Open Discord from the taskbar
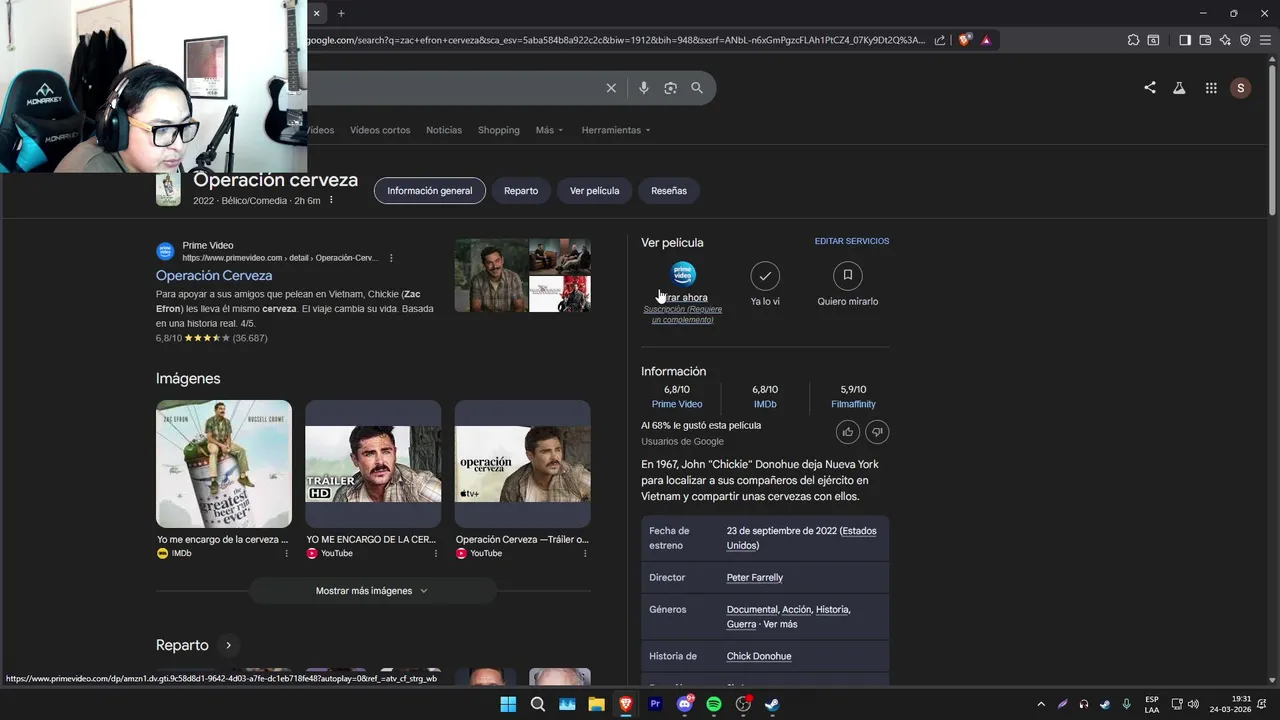Image resolution: width=1280 pixels, height=720 pixels. 685,704
